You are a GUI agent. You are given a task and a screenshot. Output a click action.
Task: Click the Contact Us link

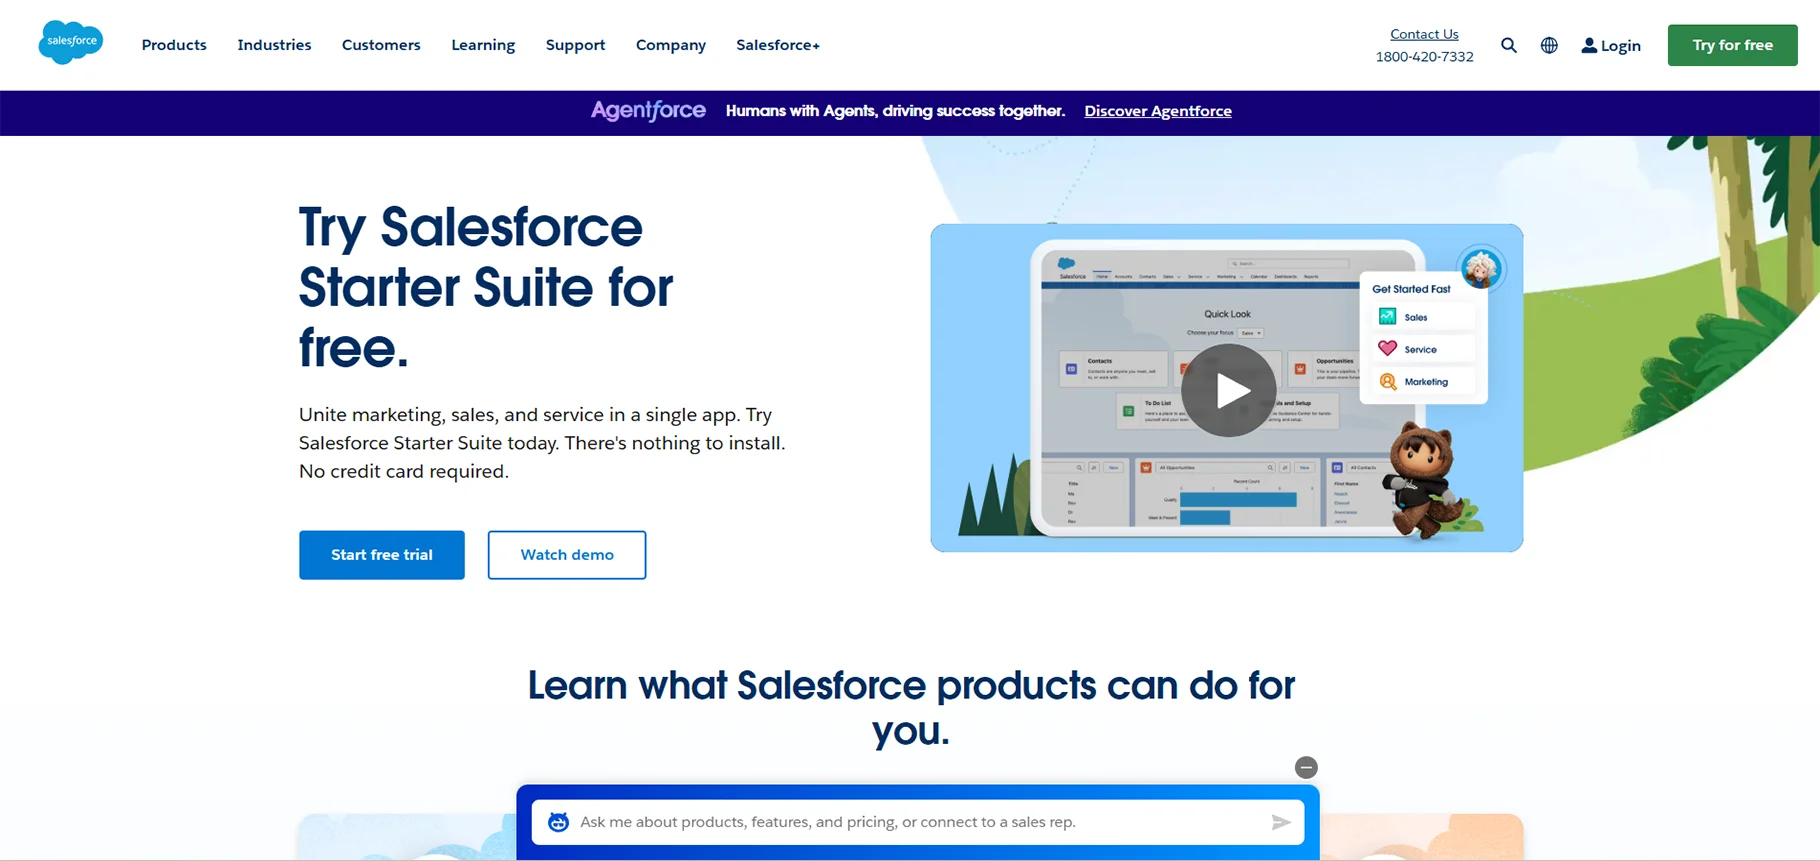(1424, 34)
